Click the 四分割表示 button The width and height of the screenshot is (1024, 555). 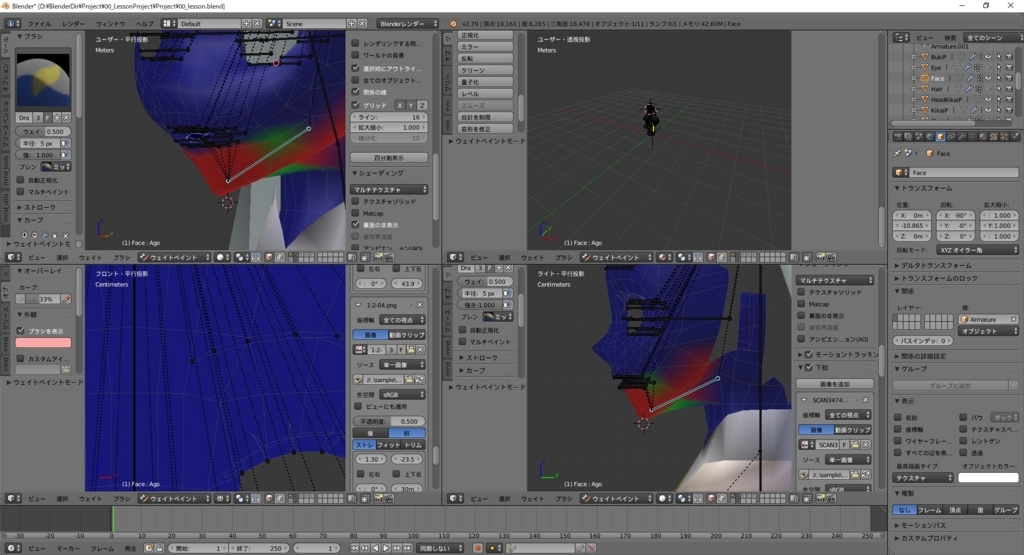[x=389, y=157]
